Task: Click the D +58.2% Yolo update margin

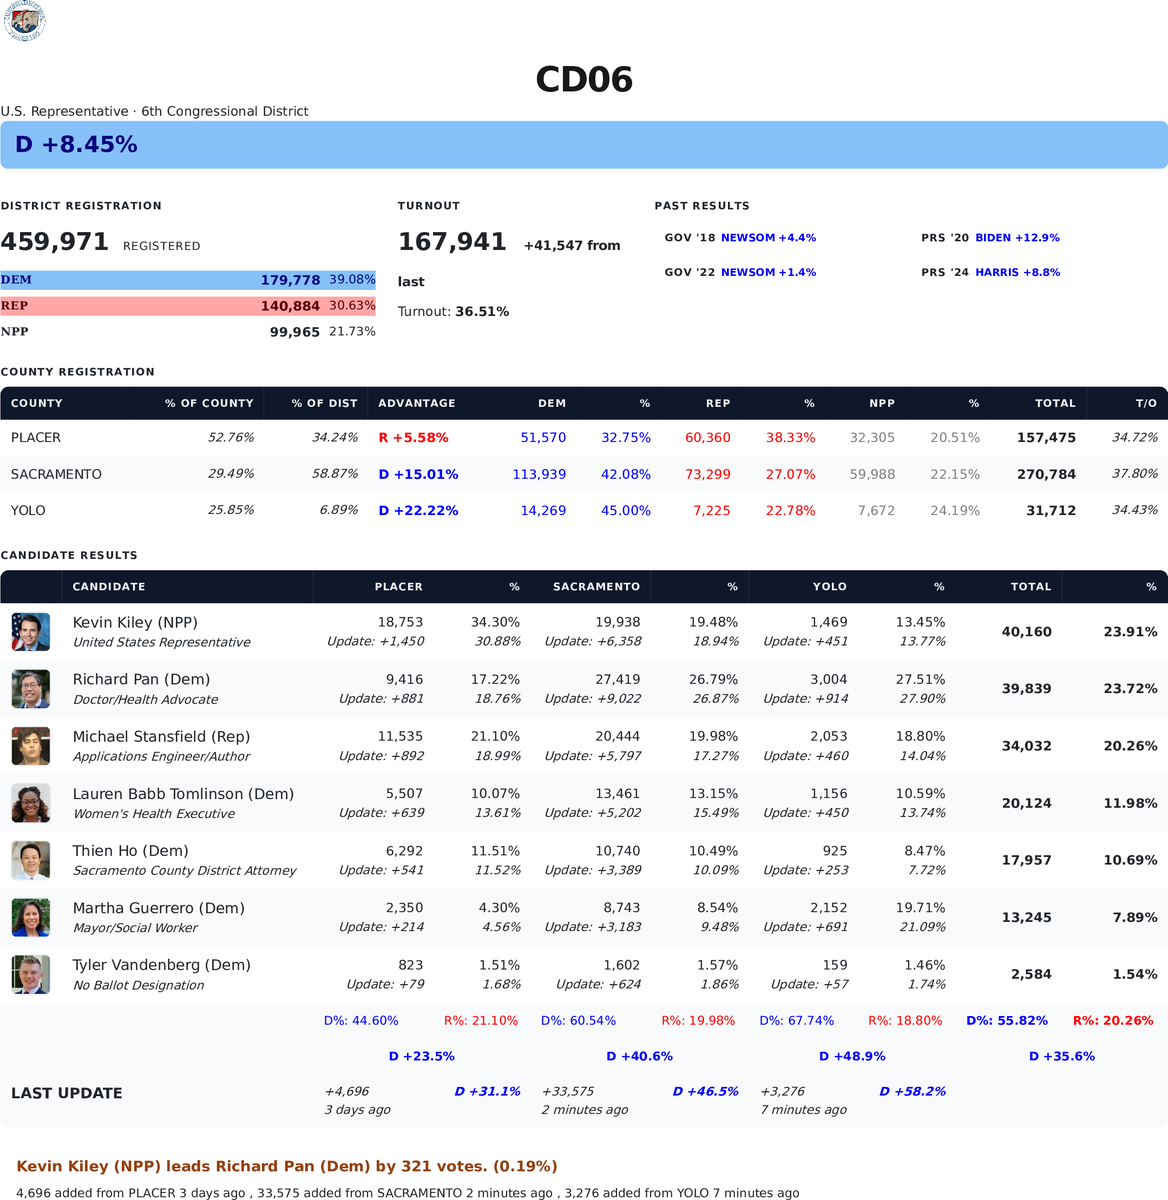Action: pos(912,1091)
